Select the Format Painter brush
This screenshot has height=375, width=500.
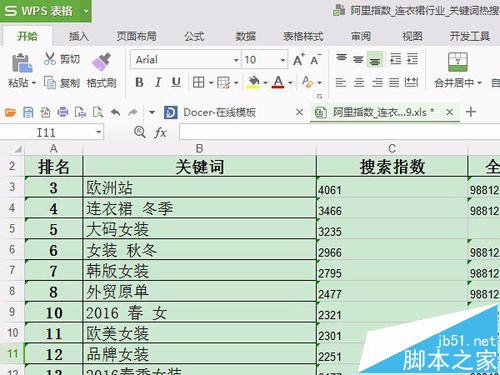coord(101,62)
